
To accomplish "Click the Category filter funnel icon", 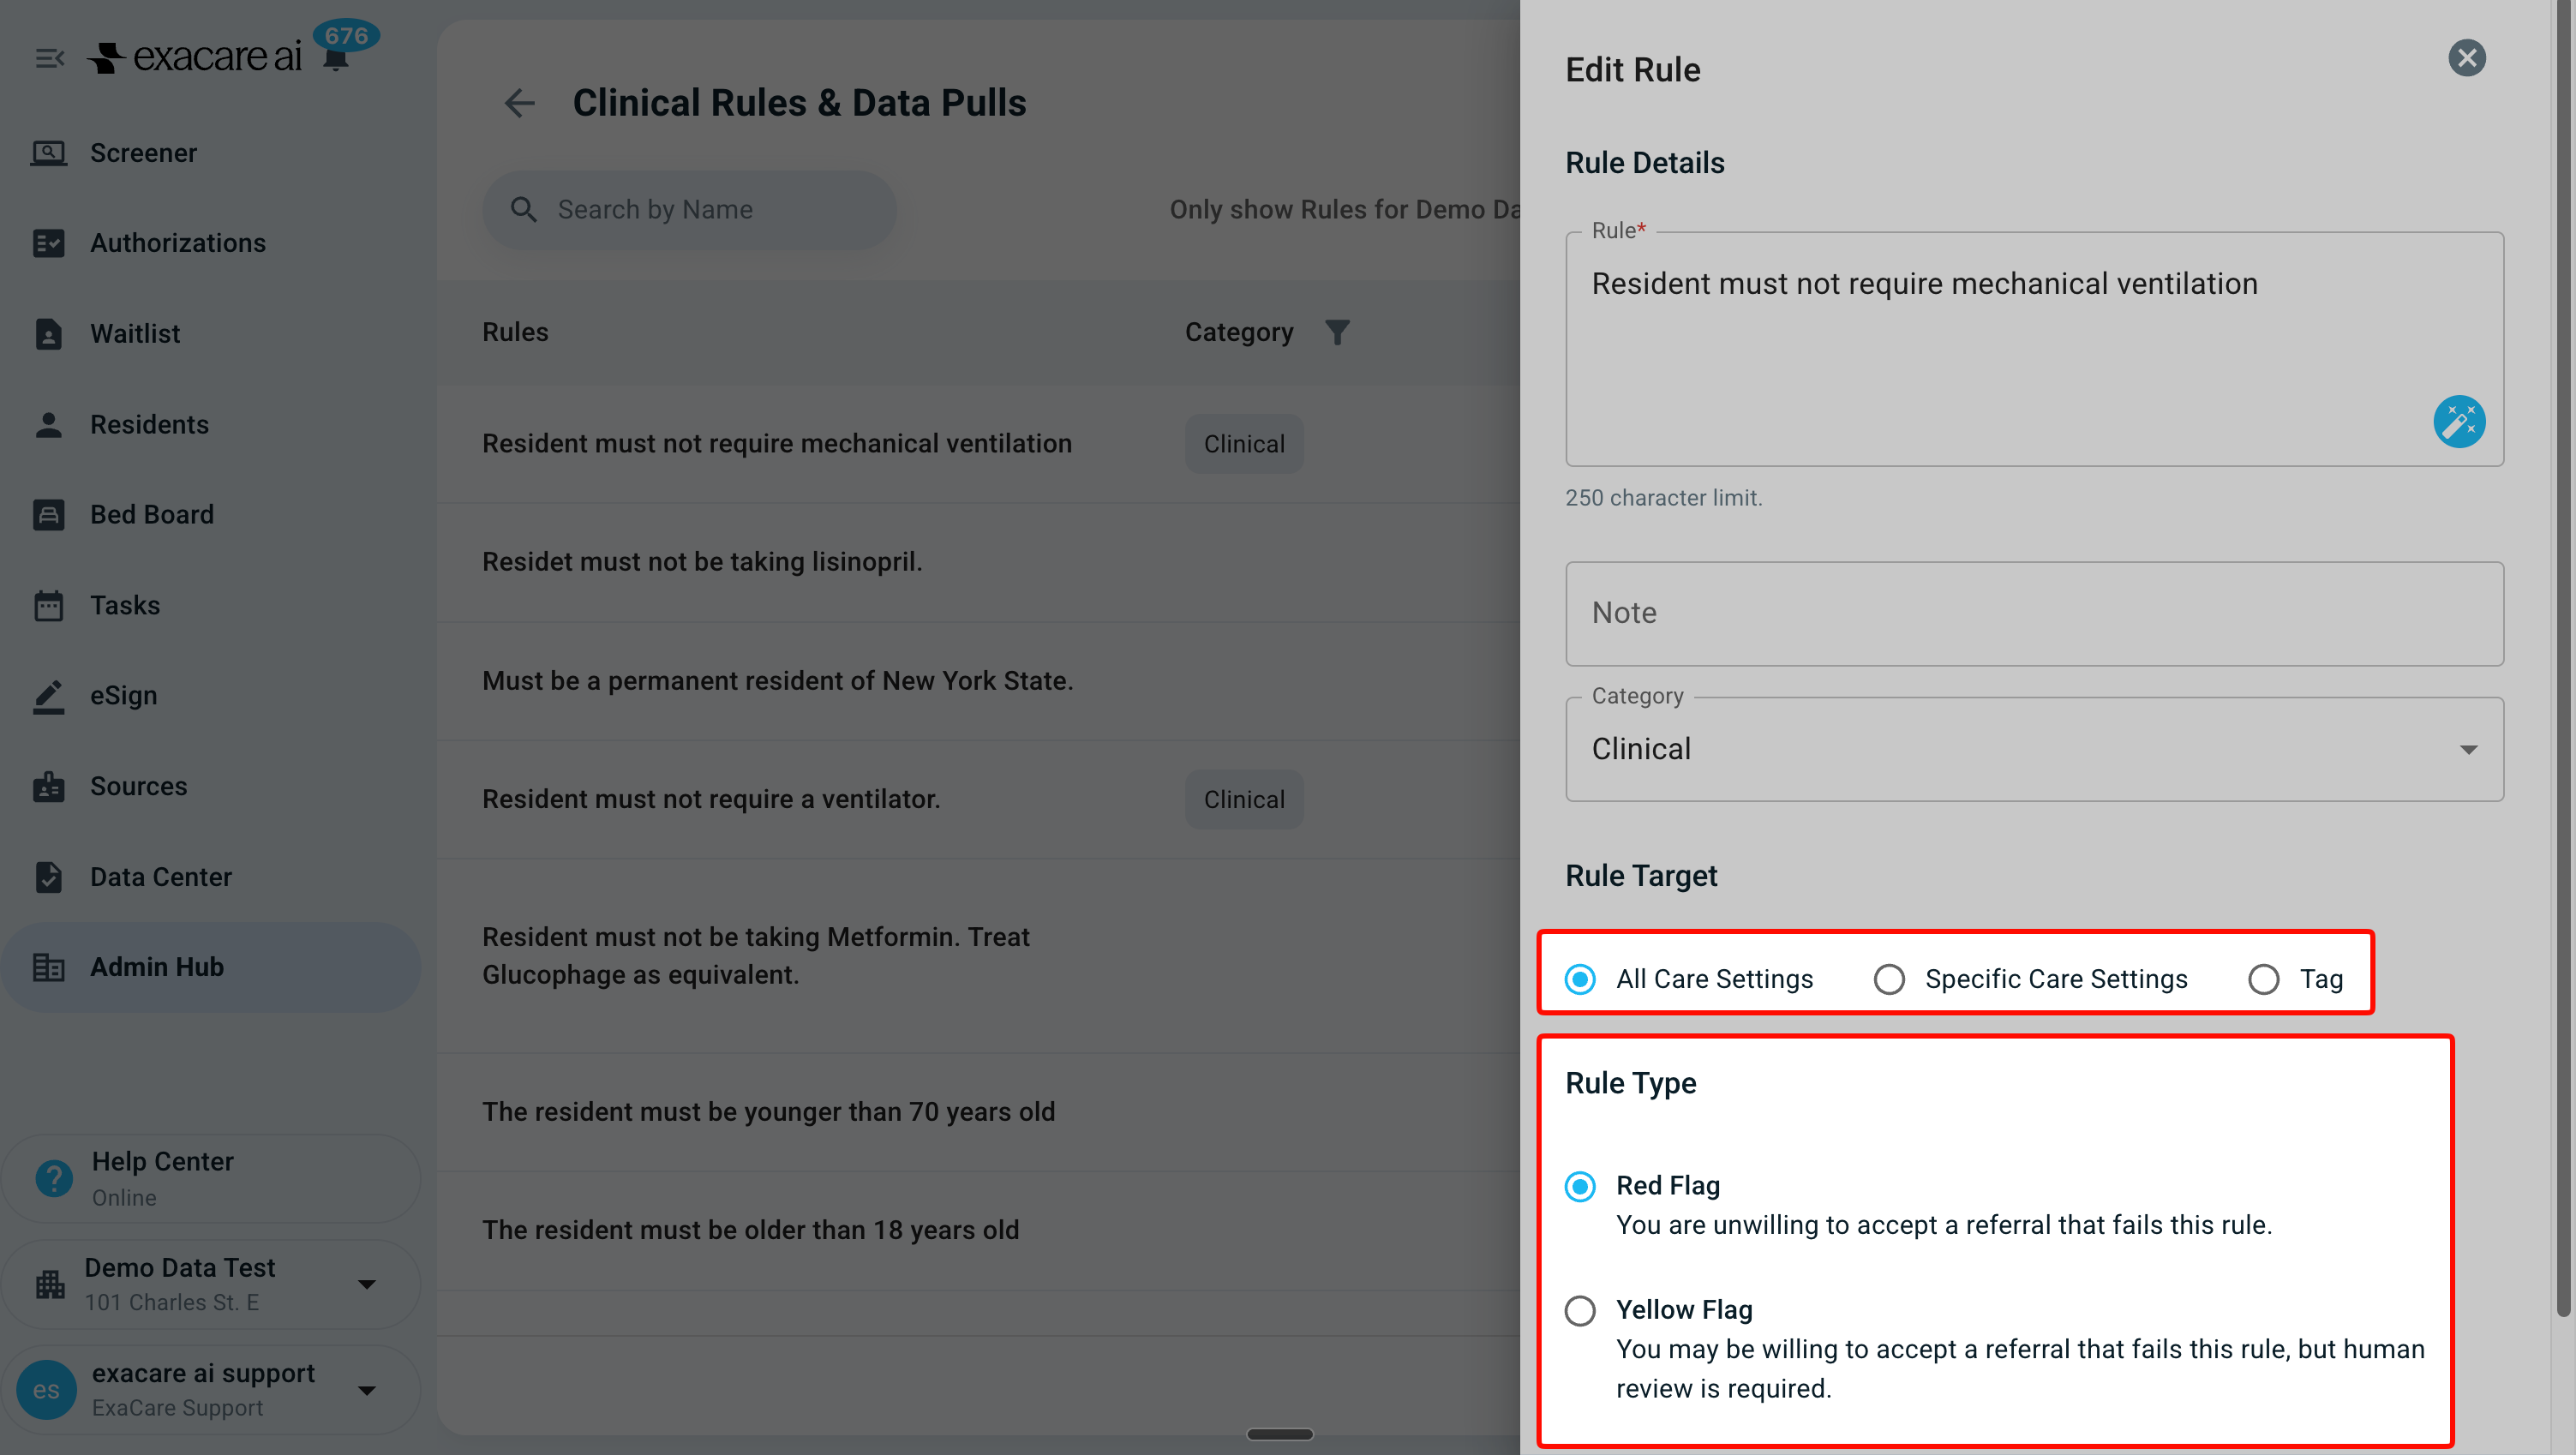I will [1337, 332].
